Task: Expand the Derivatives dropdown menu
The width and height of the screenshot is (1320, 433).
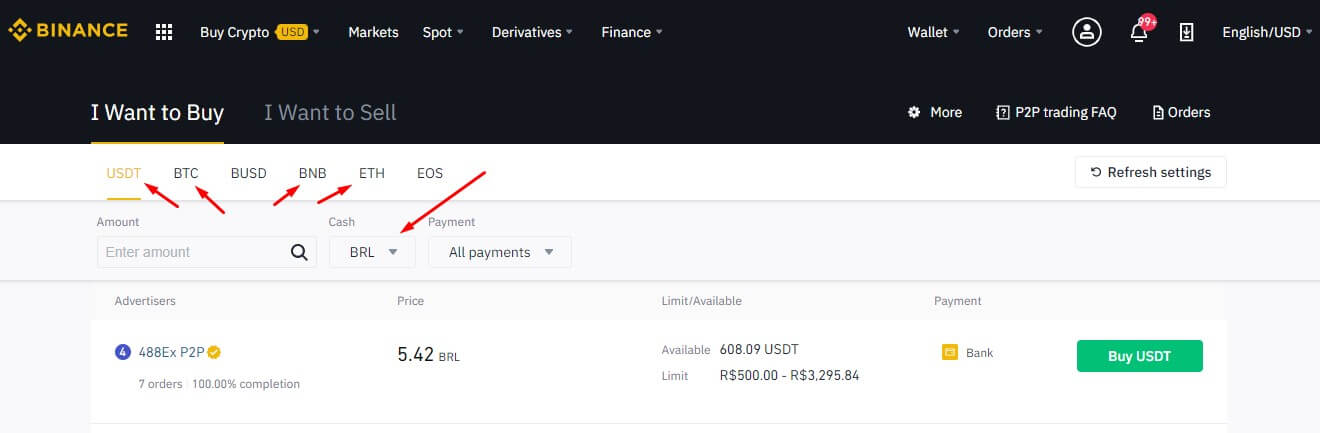Action: click(532, 32)
